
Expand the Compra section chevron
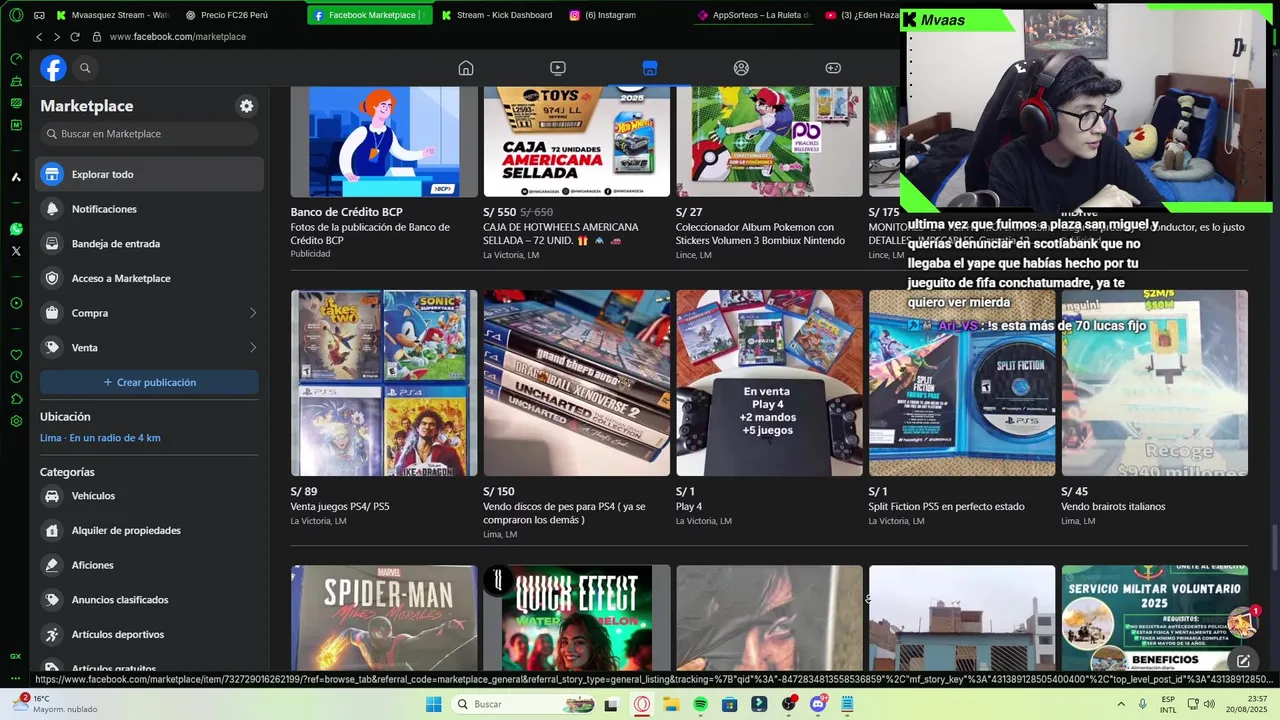coord(252,313)
